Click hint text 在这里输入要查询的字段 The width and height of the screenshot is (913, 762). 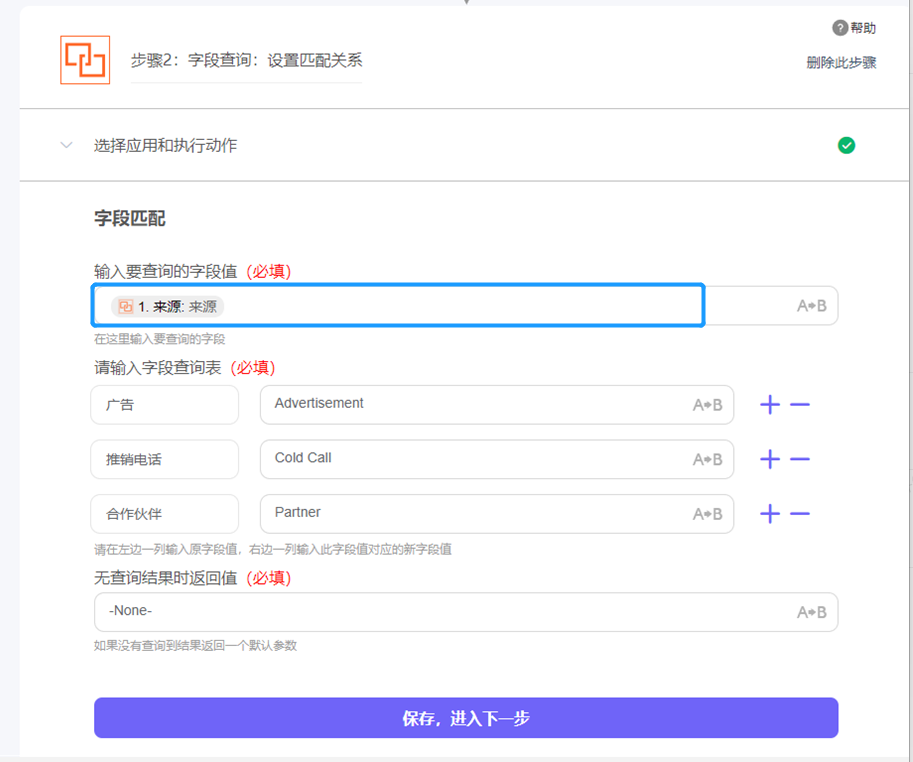point(160,339)
